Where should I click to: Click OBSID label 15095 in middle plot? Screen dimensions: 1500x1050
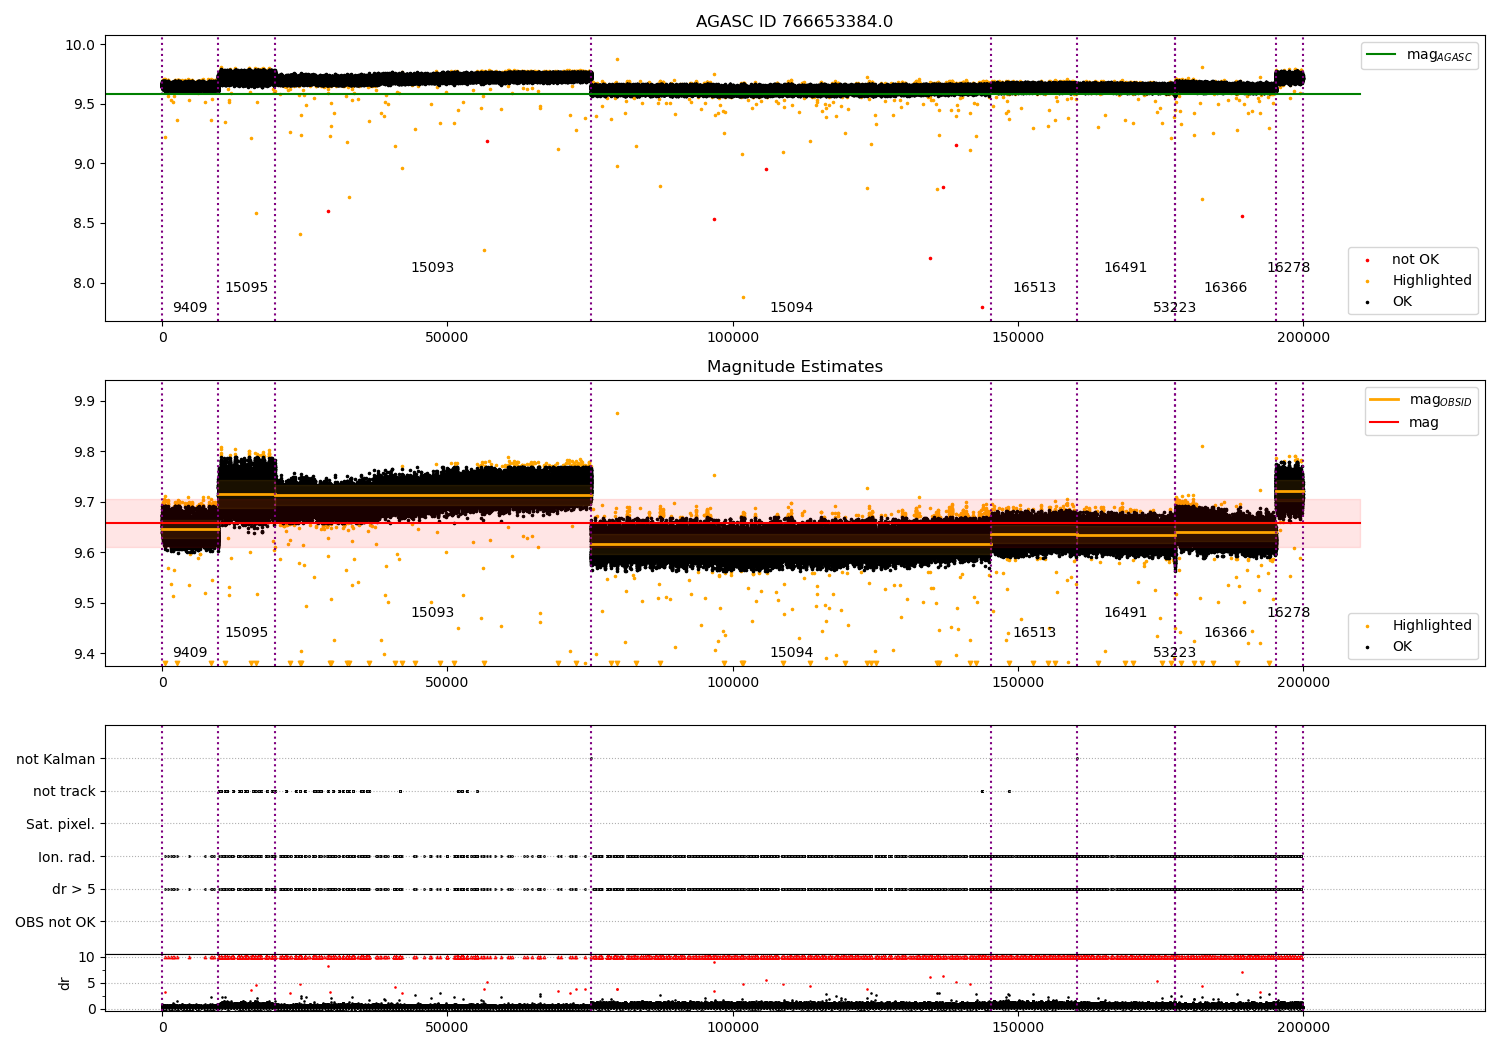(x=246, y=633)
